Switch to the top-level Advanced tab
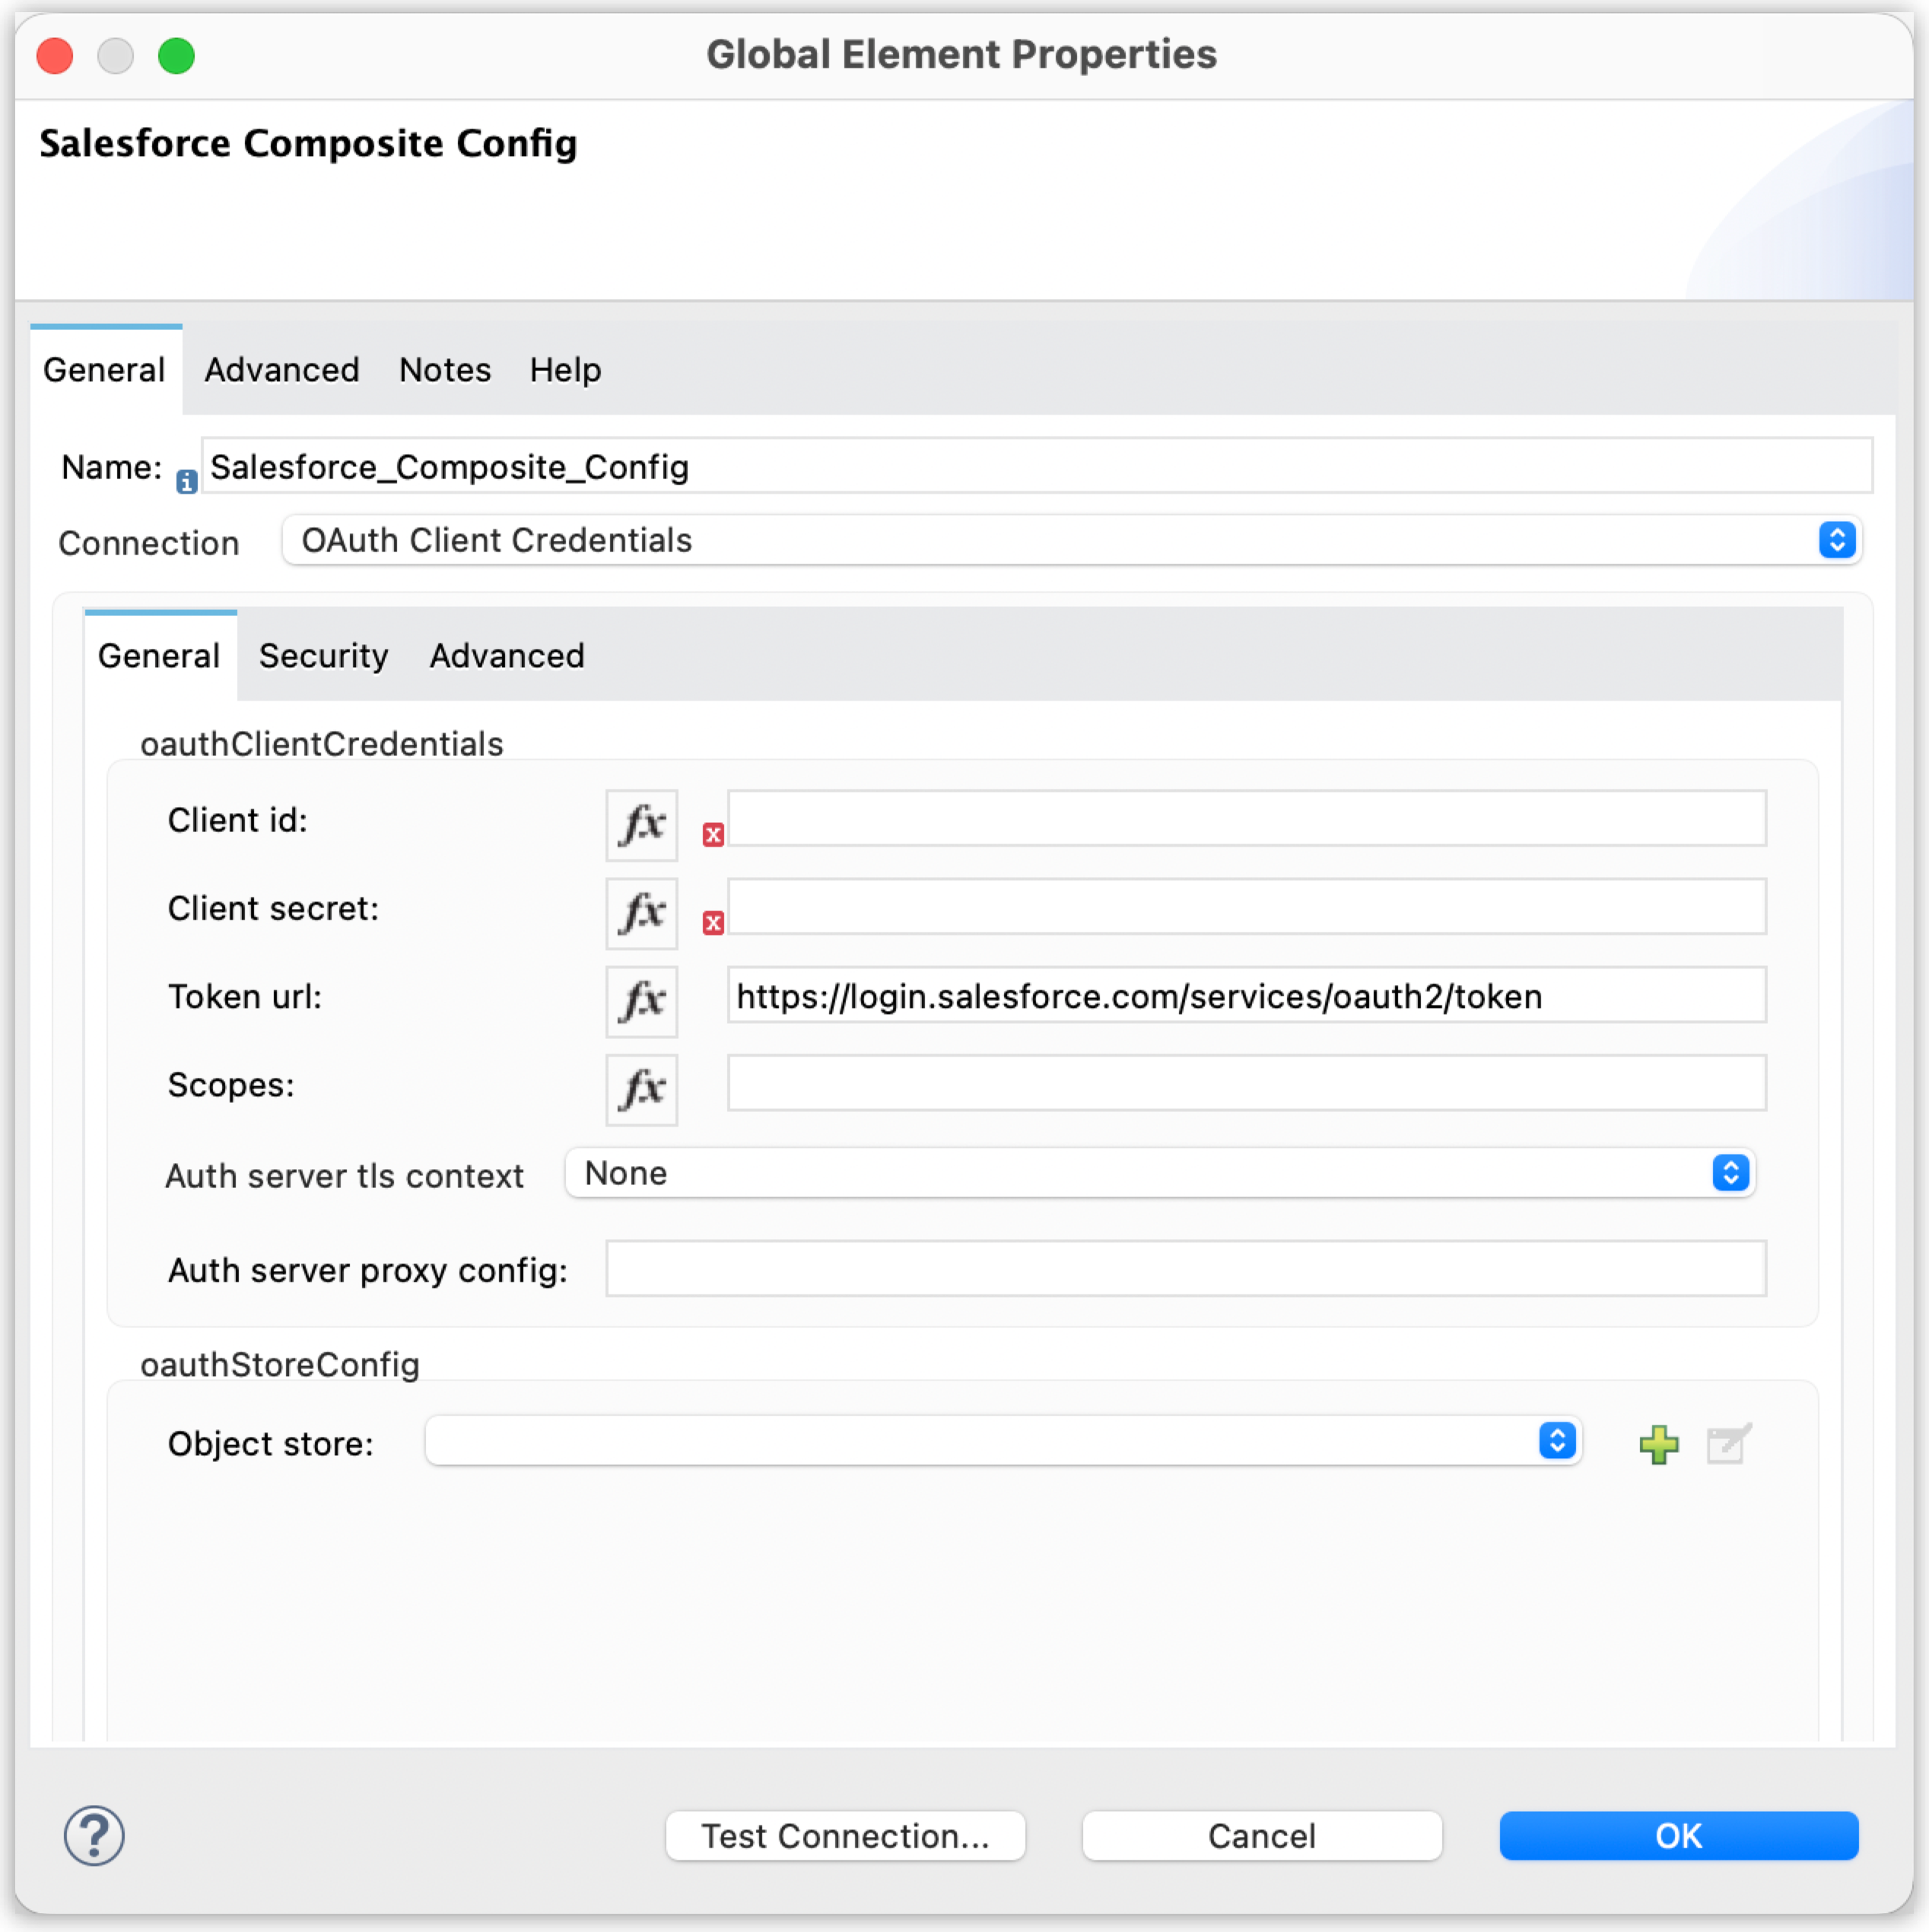Viewport: 1929px width, 1932px height. coord(282,370)
